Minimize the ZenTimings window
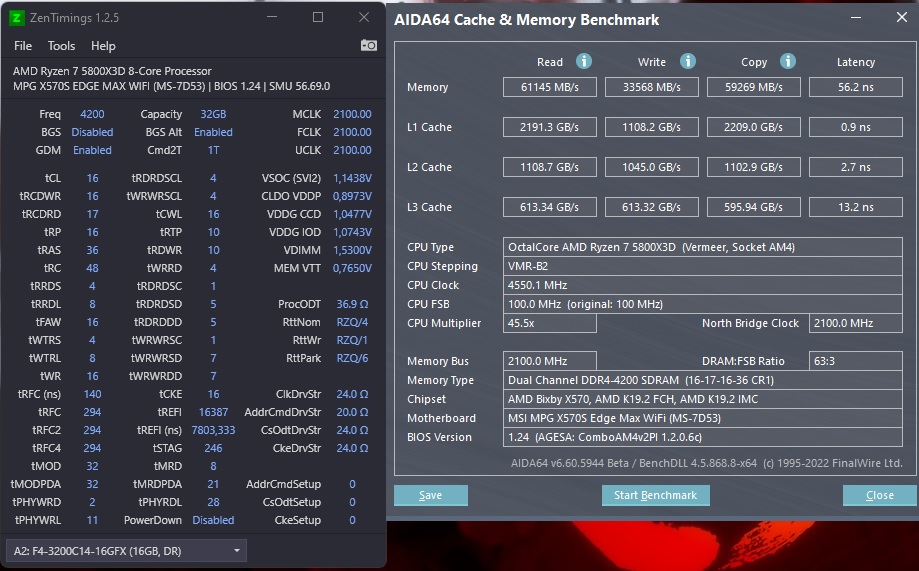Screen dimensions: 919x571 pyautogui.click(x=272, y=17)
